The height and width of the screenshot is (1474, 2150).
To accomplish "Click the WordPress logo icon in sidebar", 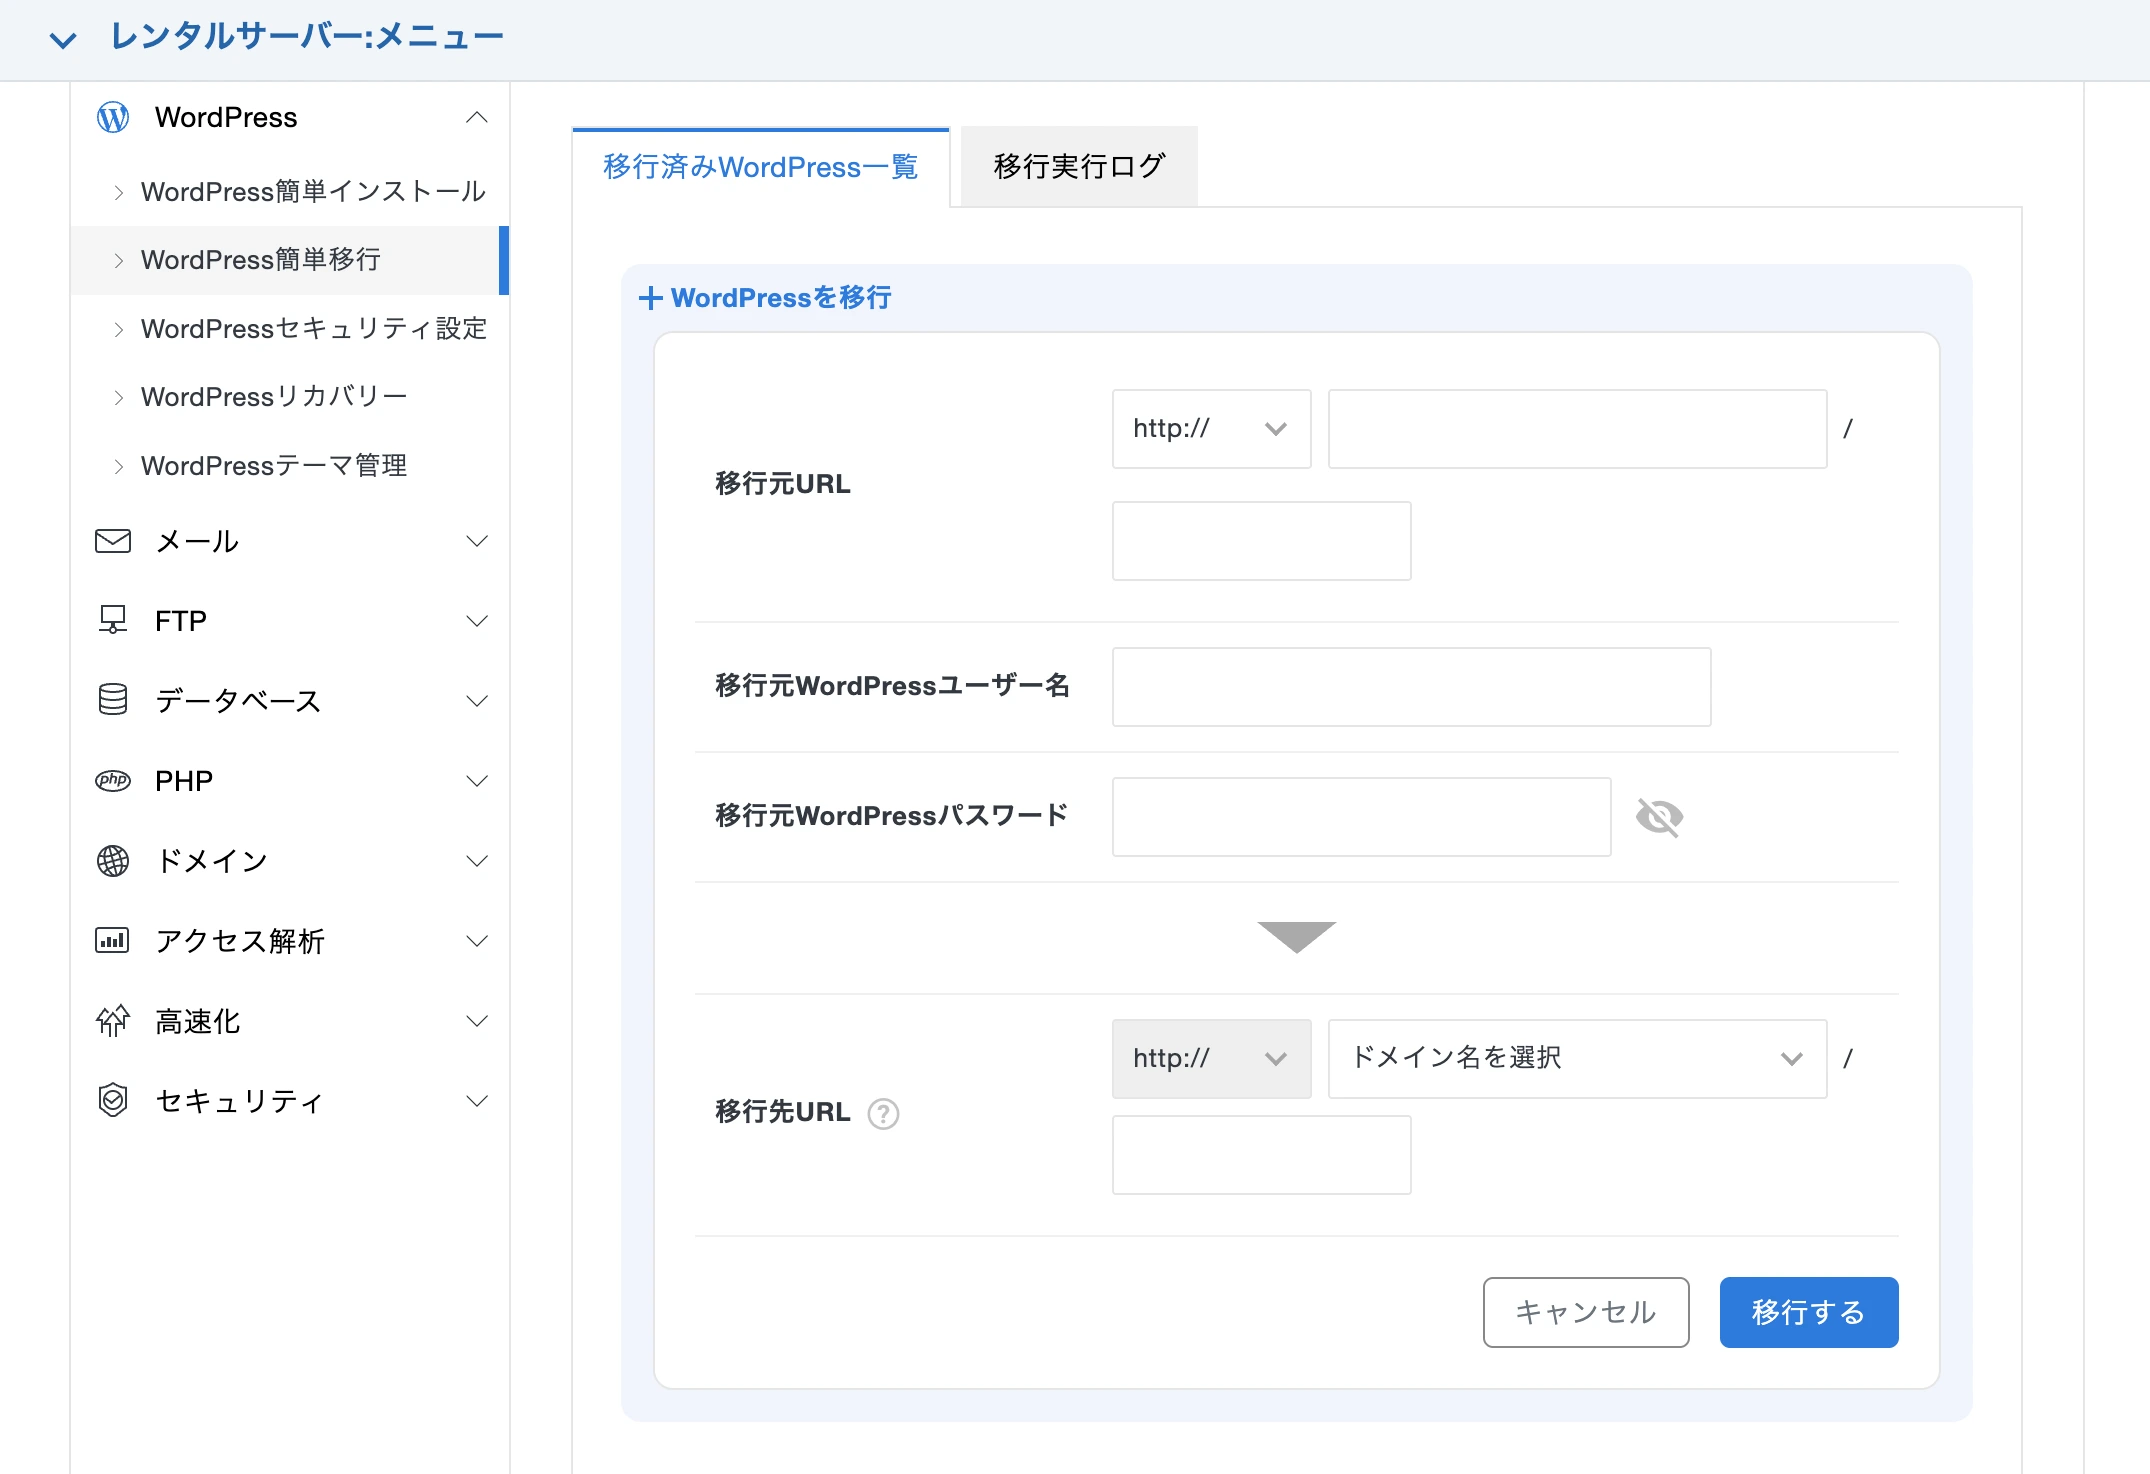I will [x=113, y=117].
